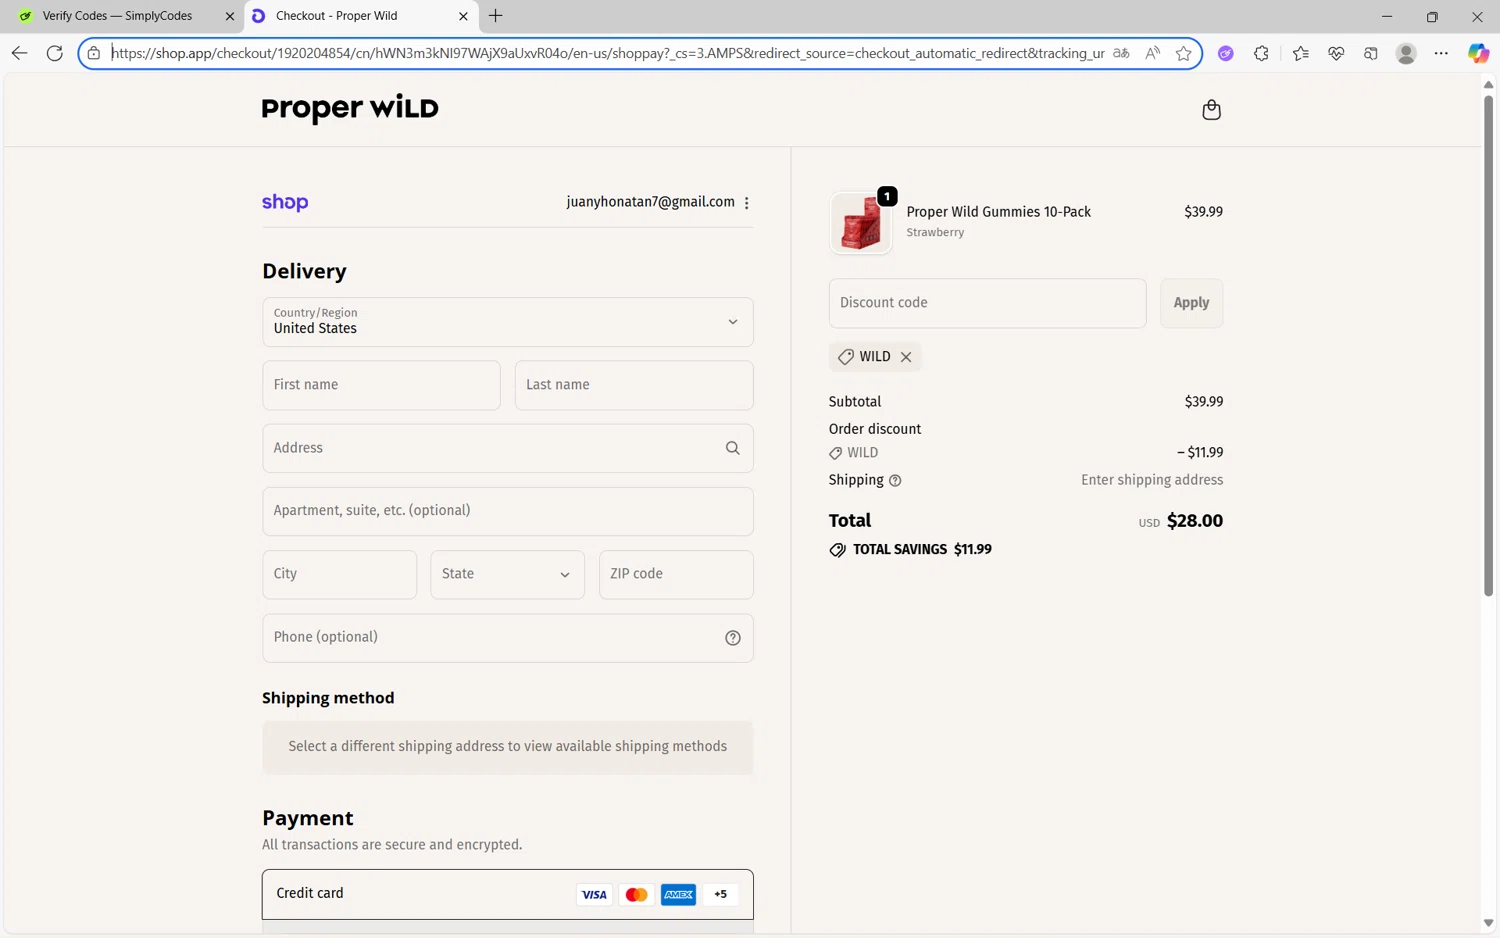The height and width of the screenshot is (938, 1500).
Task: Open the purple browser extension icon
Action: (x=1225, y=53)
